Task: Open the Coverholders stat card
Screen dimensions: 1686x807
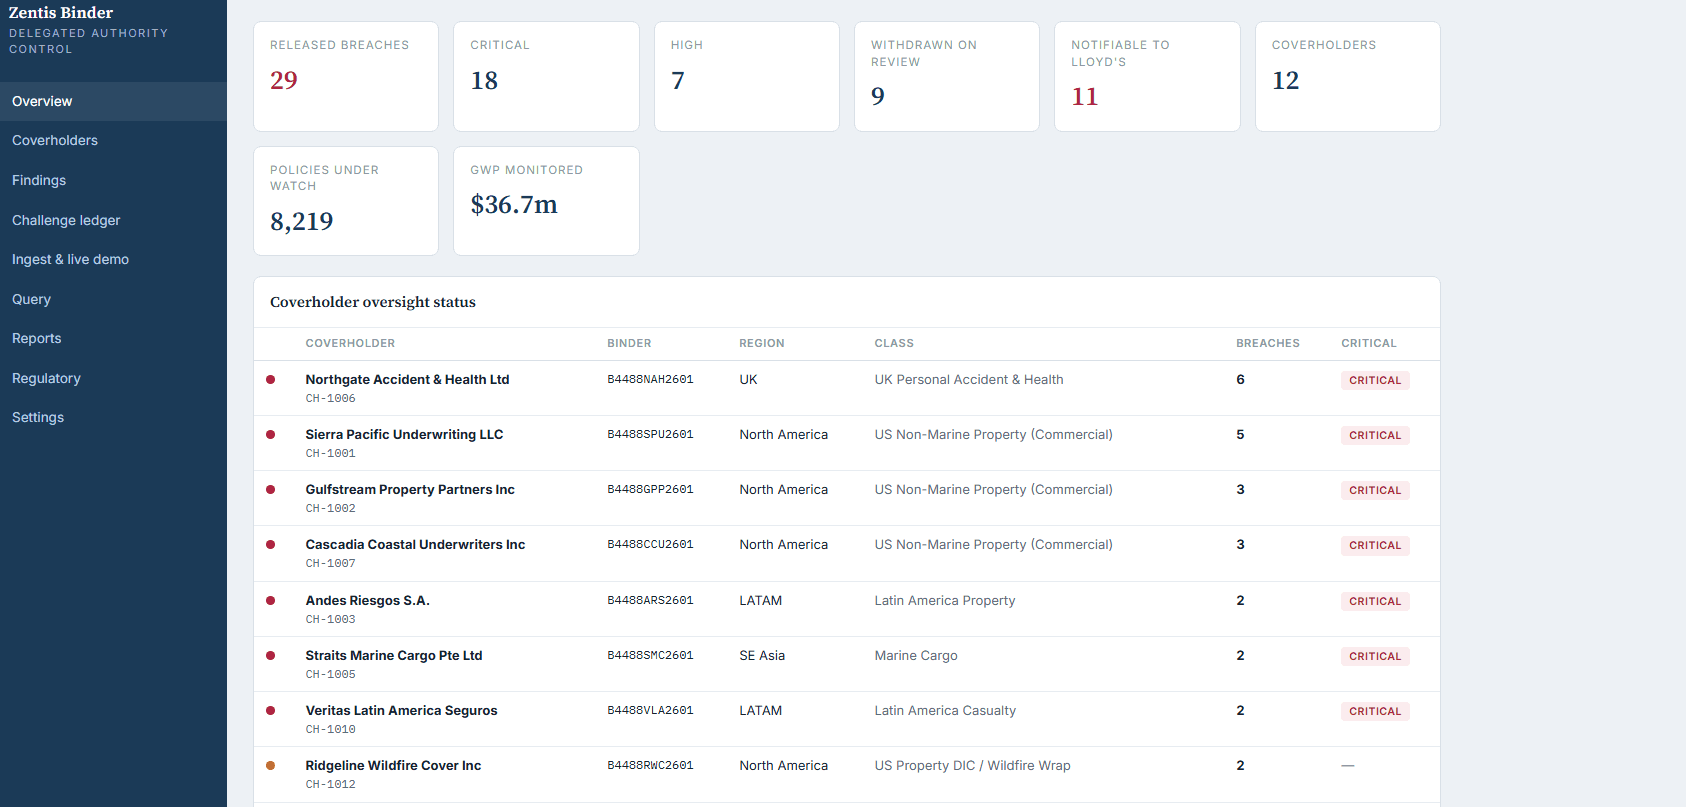Action: pos(1348,76)
